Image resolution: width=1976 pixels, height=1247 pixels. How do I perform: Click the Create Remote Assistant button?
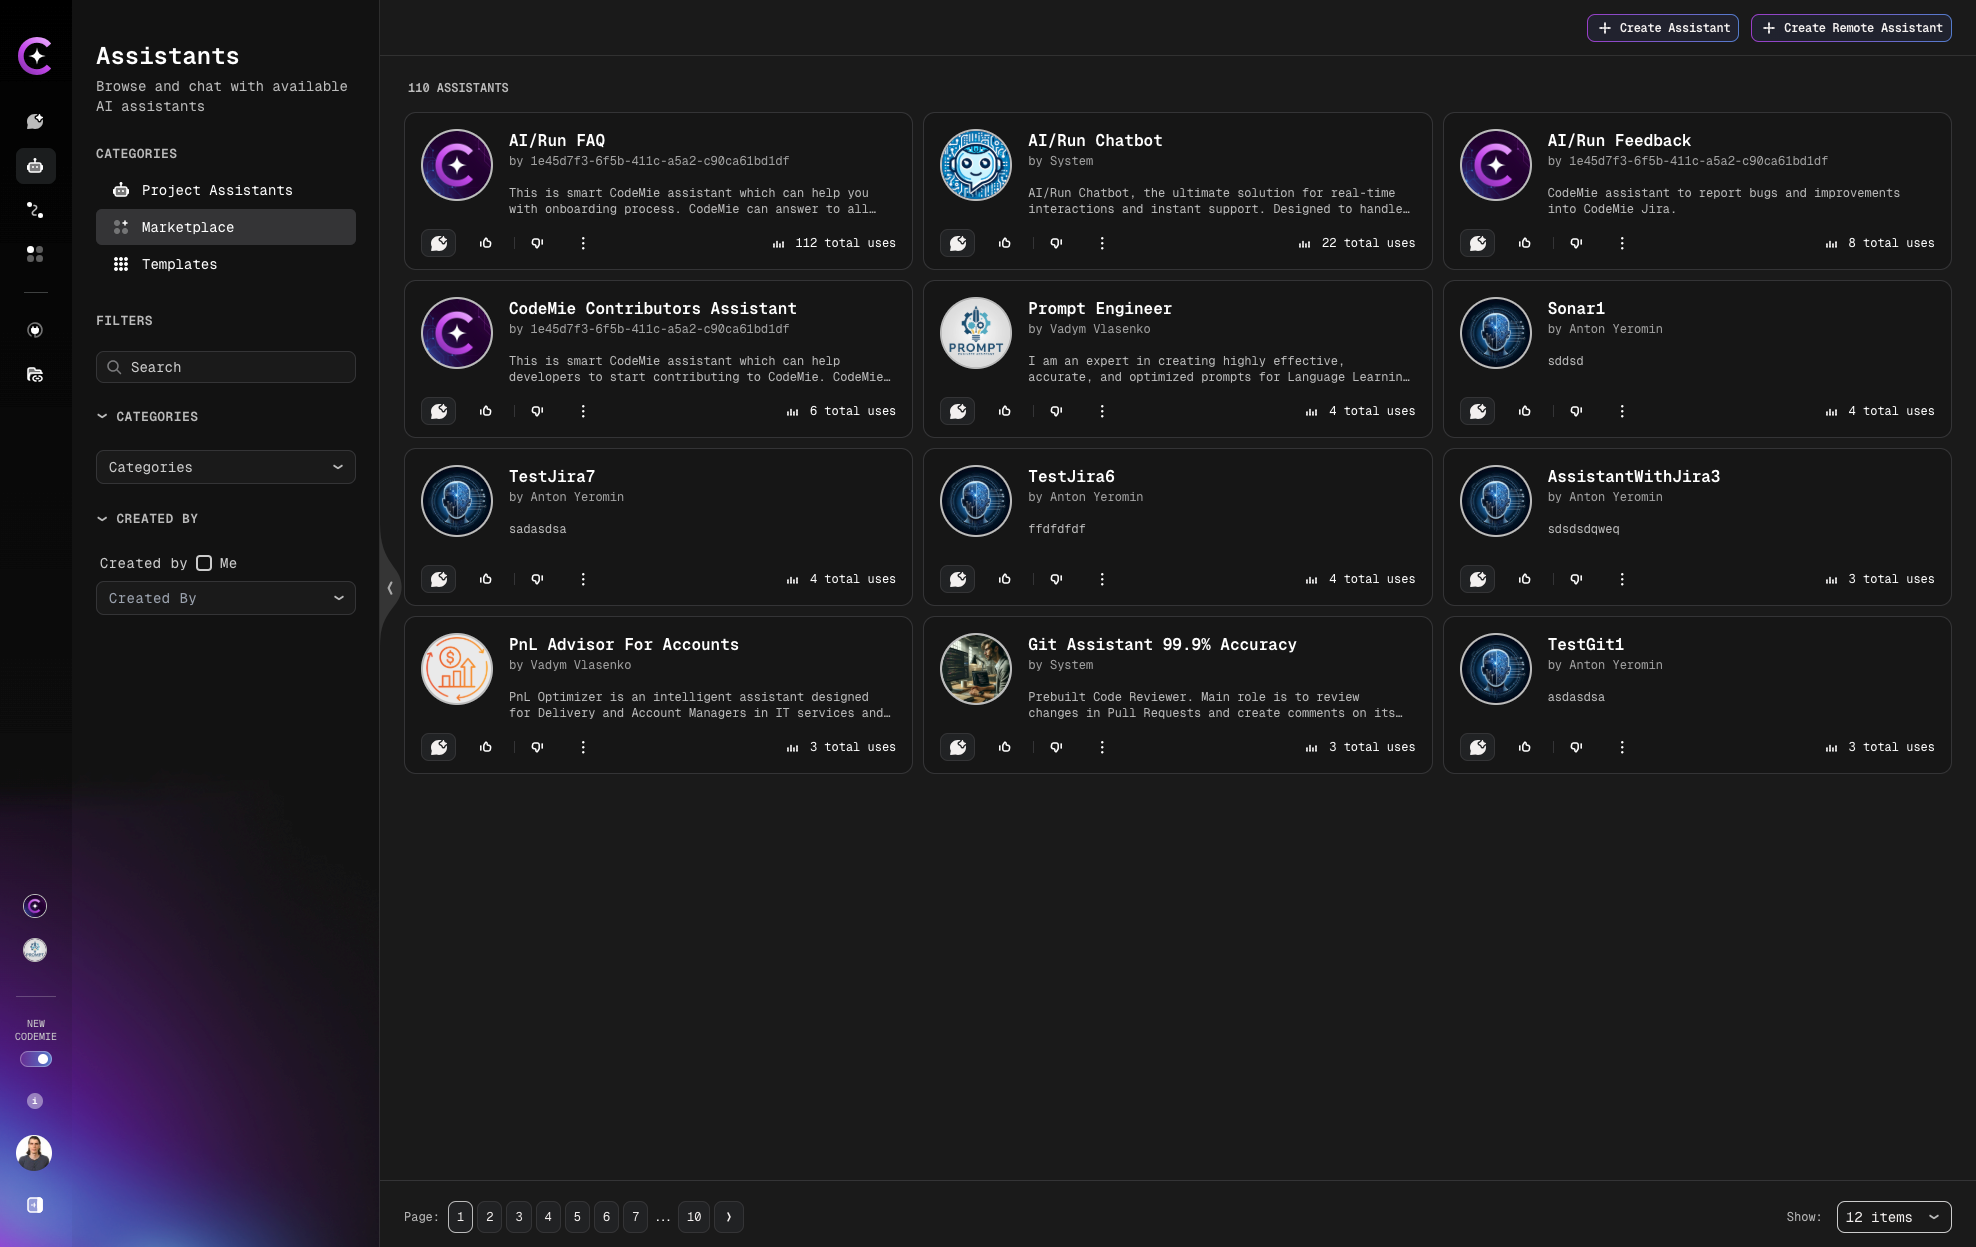tap(1850, 28)
